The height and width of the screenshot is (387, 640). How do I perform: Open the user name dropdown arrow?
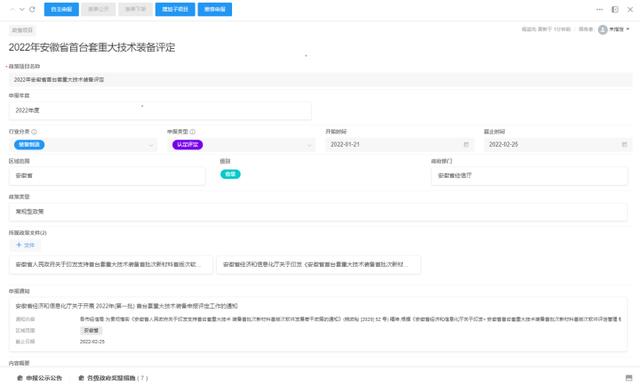(628, 29)
